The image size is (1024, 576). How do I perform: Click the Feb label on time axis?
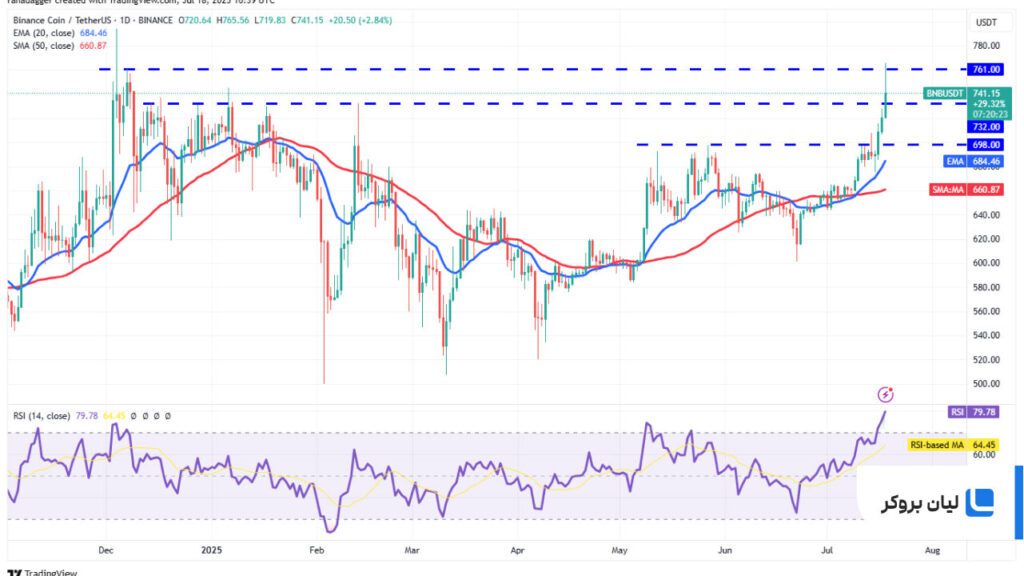317,551
